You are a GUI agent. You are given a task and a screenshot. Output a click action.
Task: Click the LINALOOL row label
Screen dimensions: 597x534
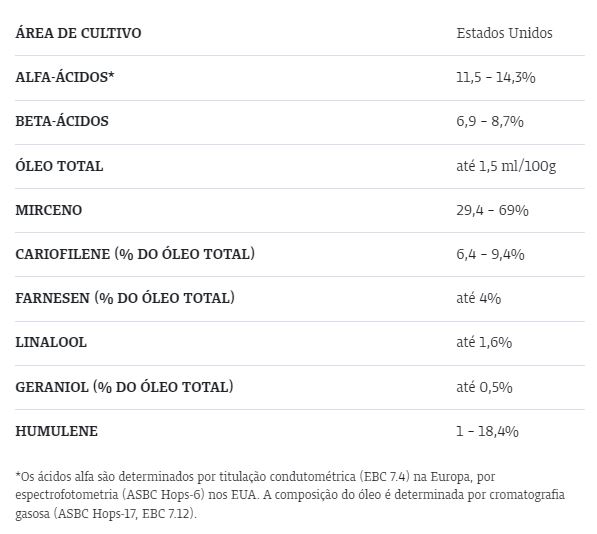51,342
